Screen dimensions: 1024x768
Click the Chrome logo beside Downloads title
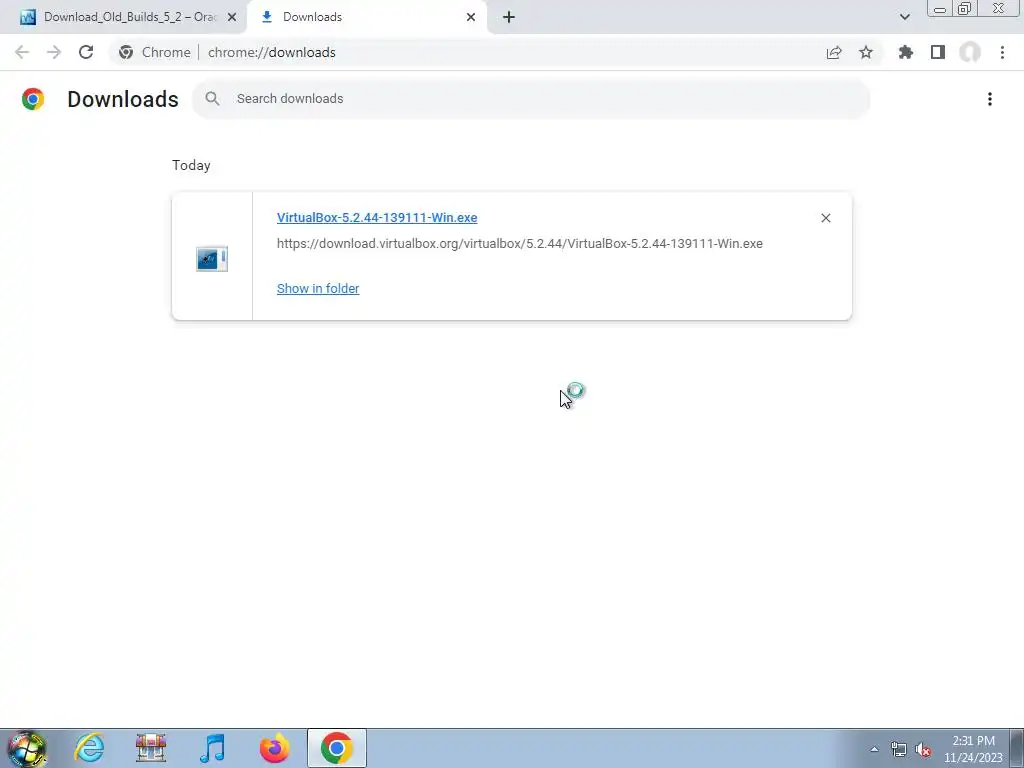click(x=33, y=99)
